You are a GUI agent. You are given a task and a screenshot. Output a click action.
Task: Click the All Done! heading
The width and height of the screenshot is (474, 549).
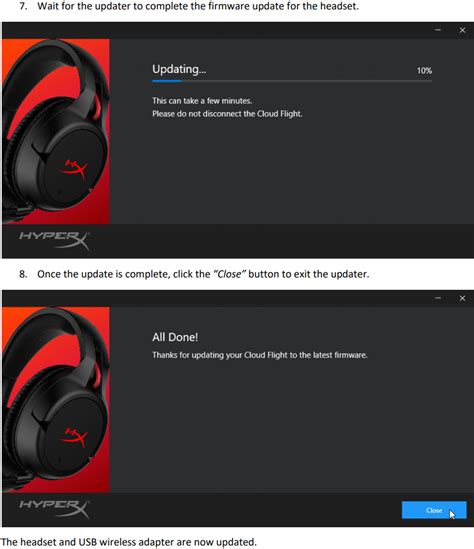(x=175, y=337)
